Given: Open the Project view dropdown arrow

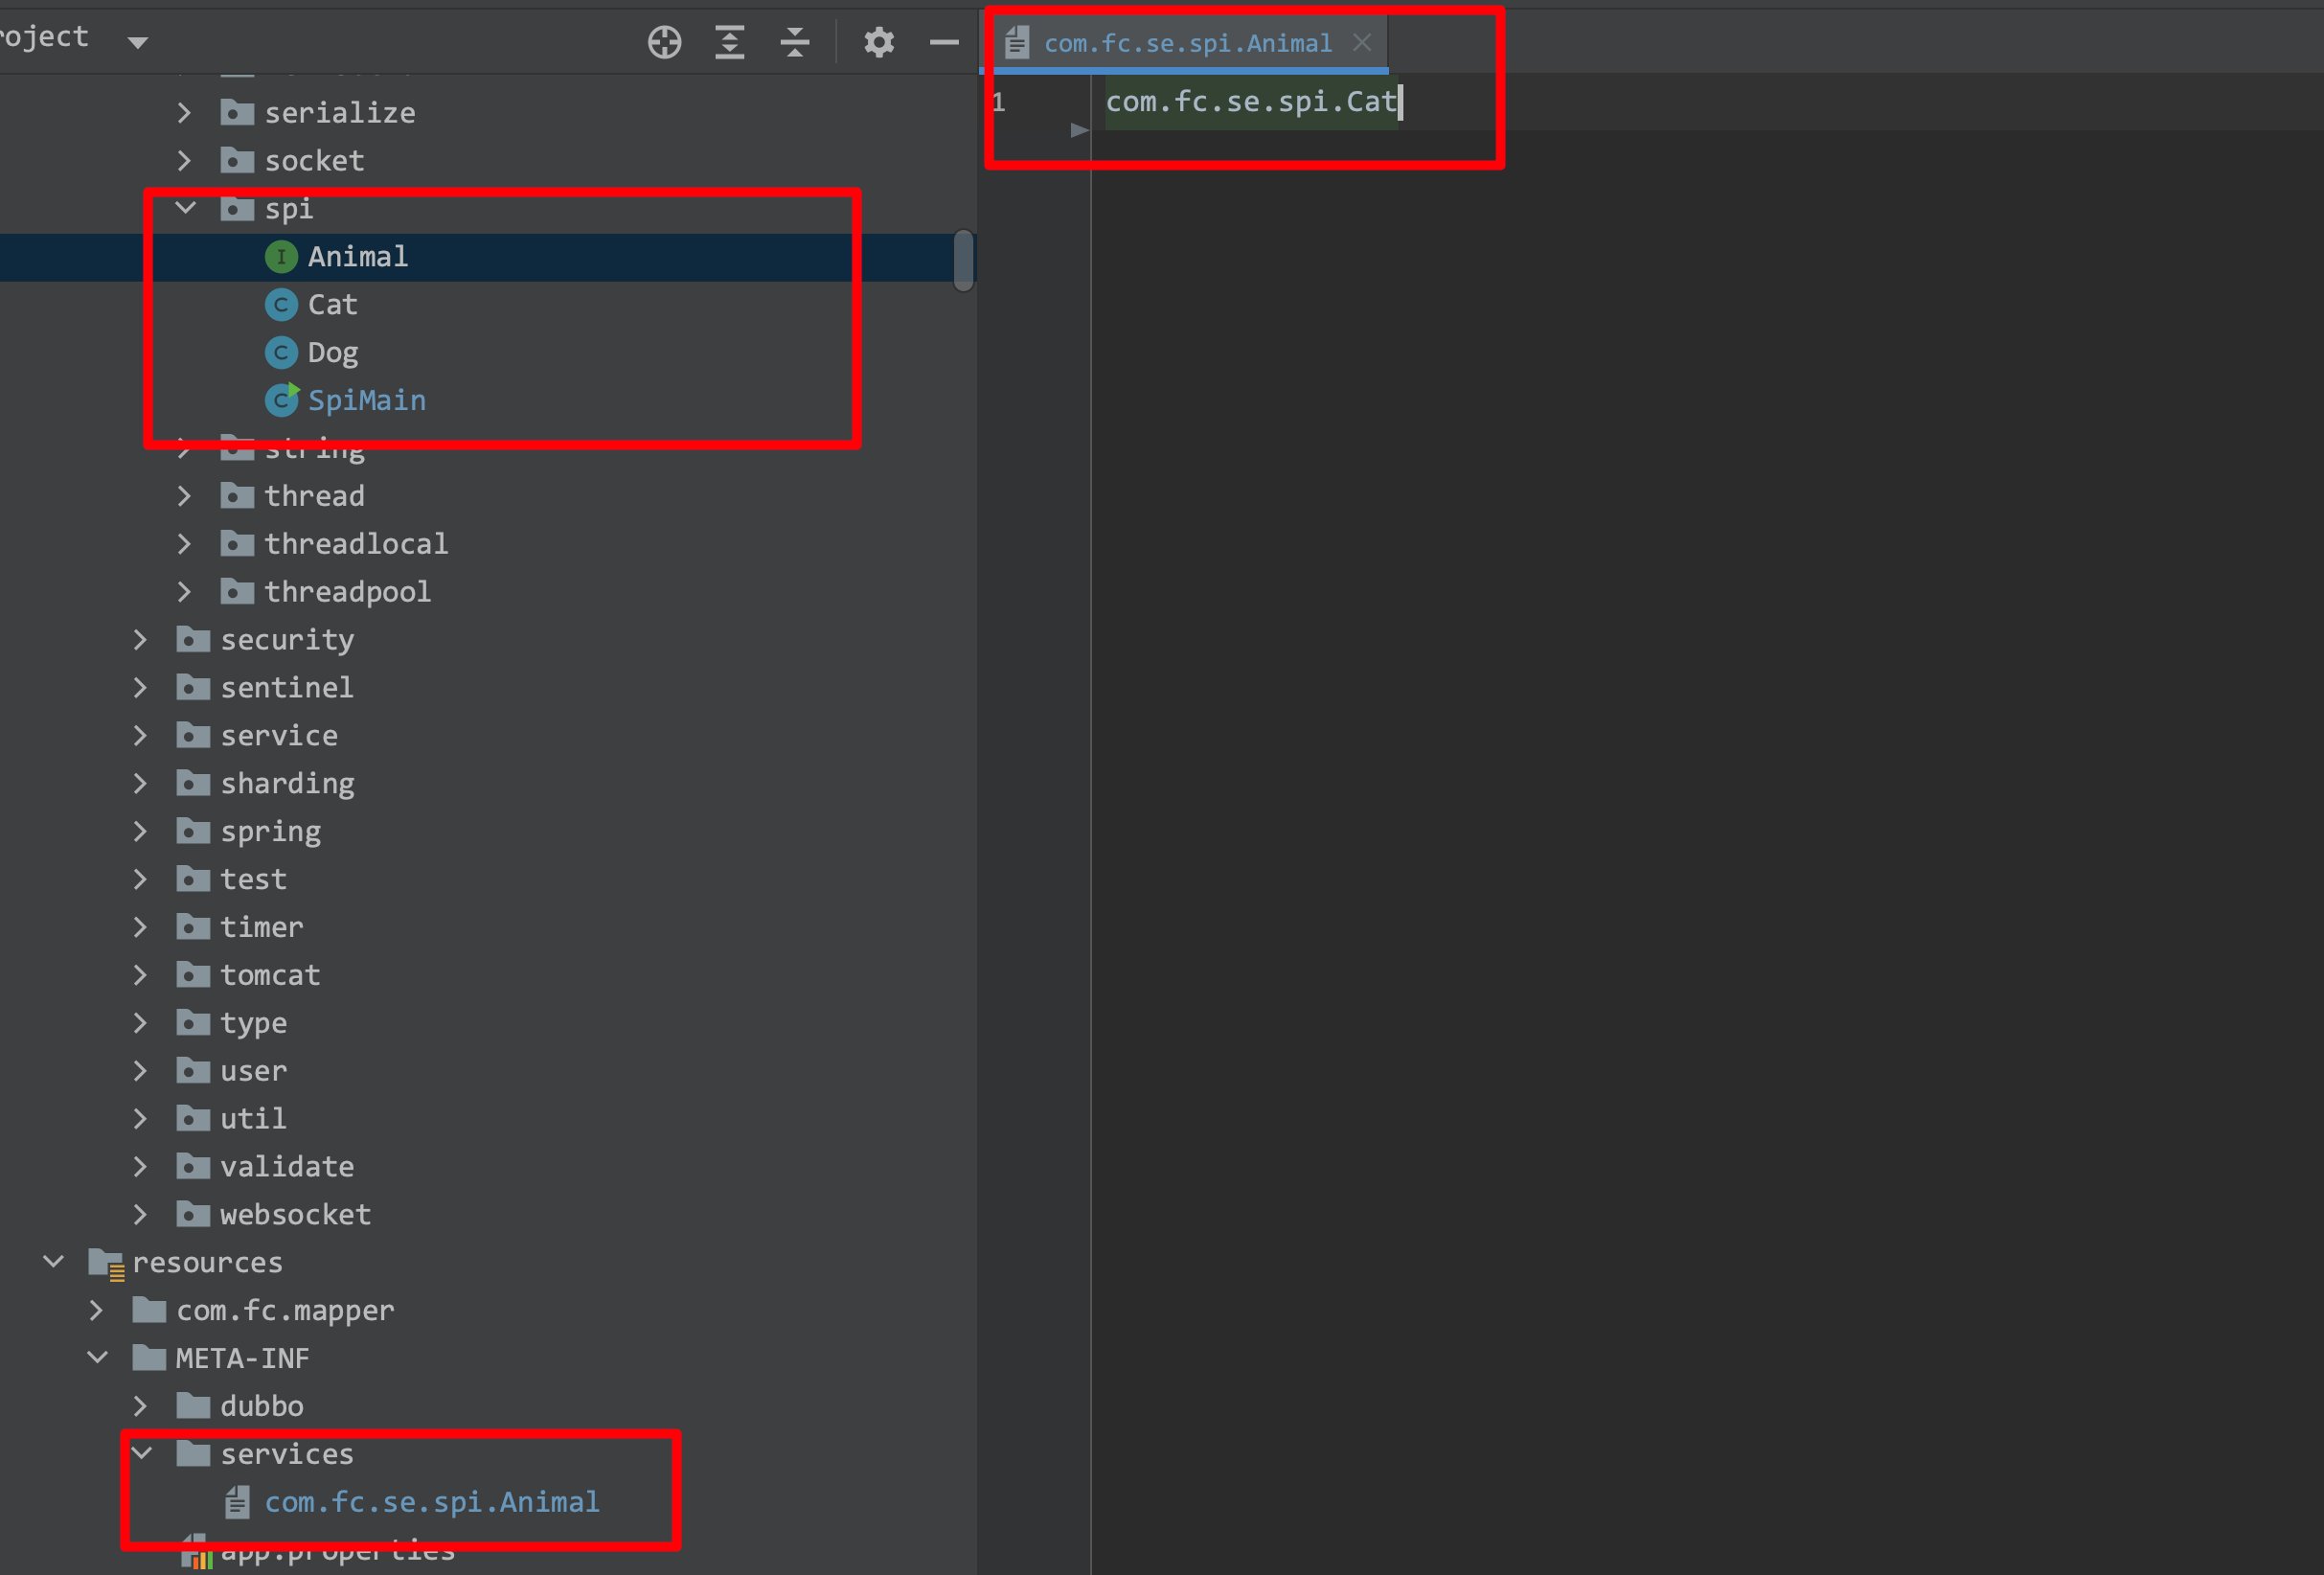Looking at the screenshot, I should 138,42.
